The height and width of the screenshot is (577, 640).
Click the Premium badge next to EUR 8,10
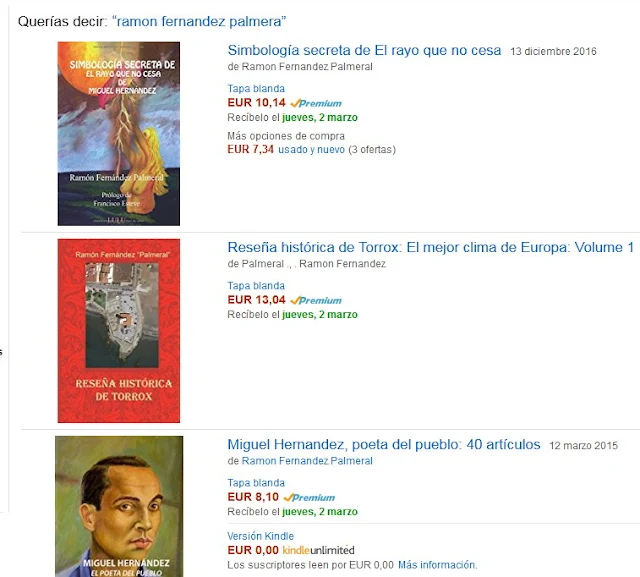point(309,497)
